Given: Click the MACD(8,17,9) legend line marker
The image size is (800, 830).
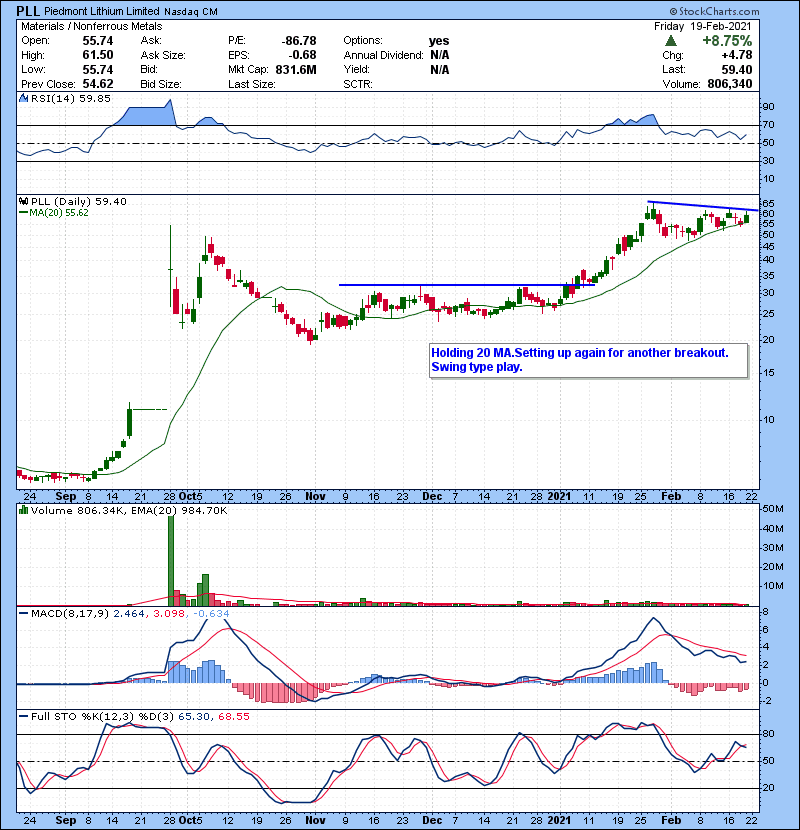Looking at the screenshot, I should [x=24, y=614].
